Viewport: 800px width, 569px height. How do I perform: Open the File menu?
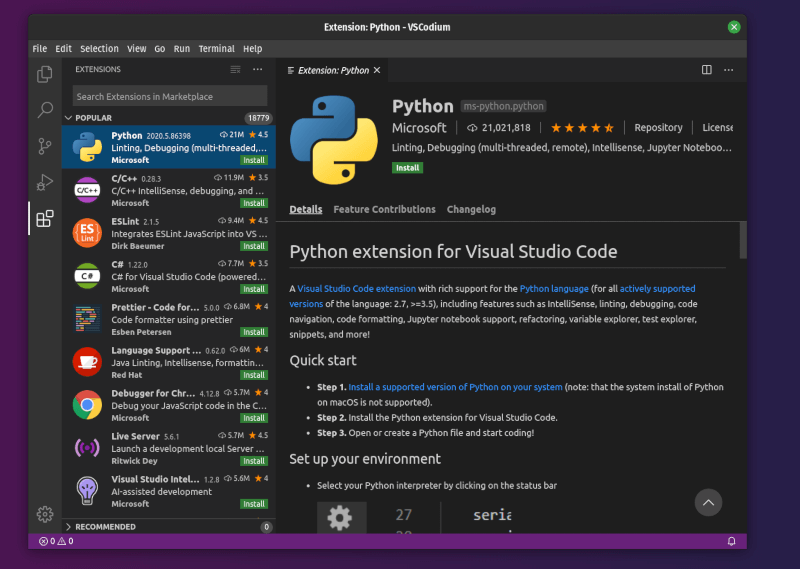point(40,48)
